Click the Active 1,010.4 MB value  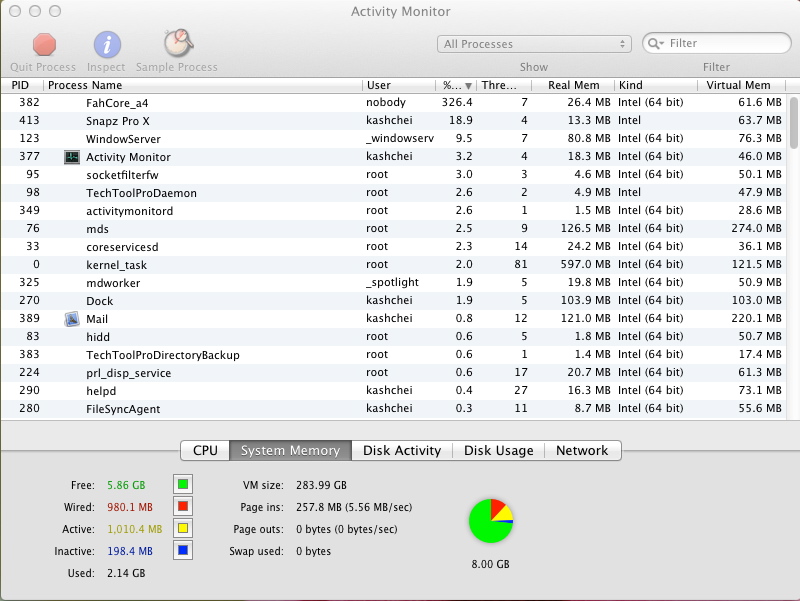pyautogui.click(x=135, y=529)
